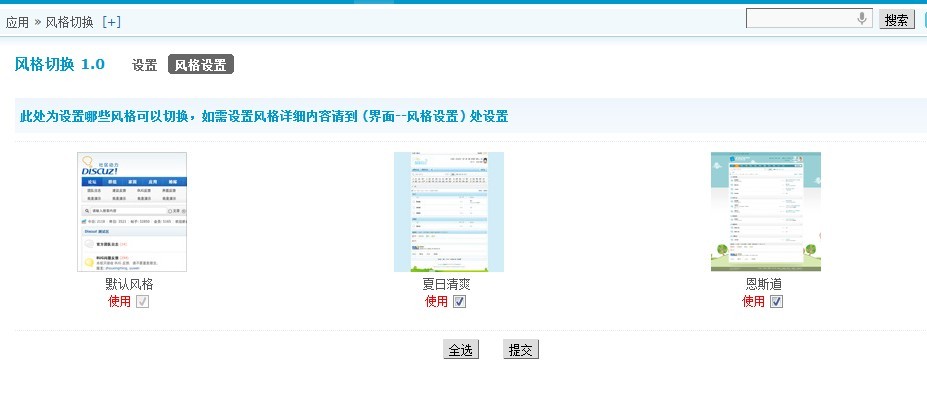Open the 默认风格 style thumbnail
This screenshot has width=927, height=400.
coord(132,212)
